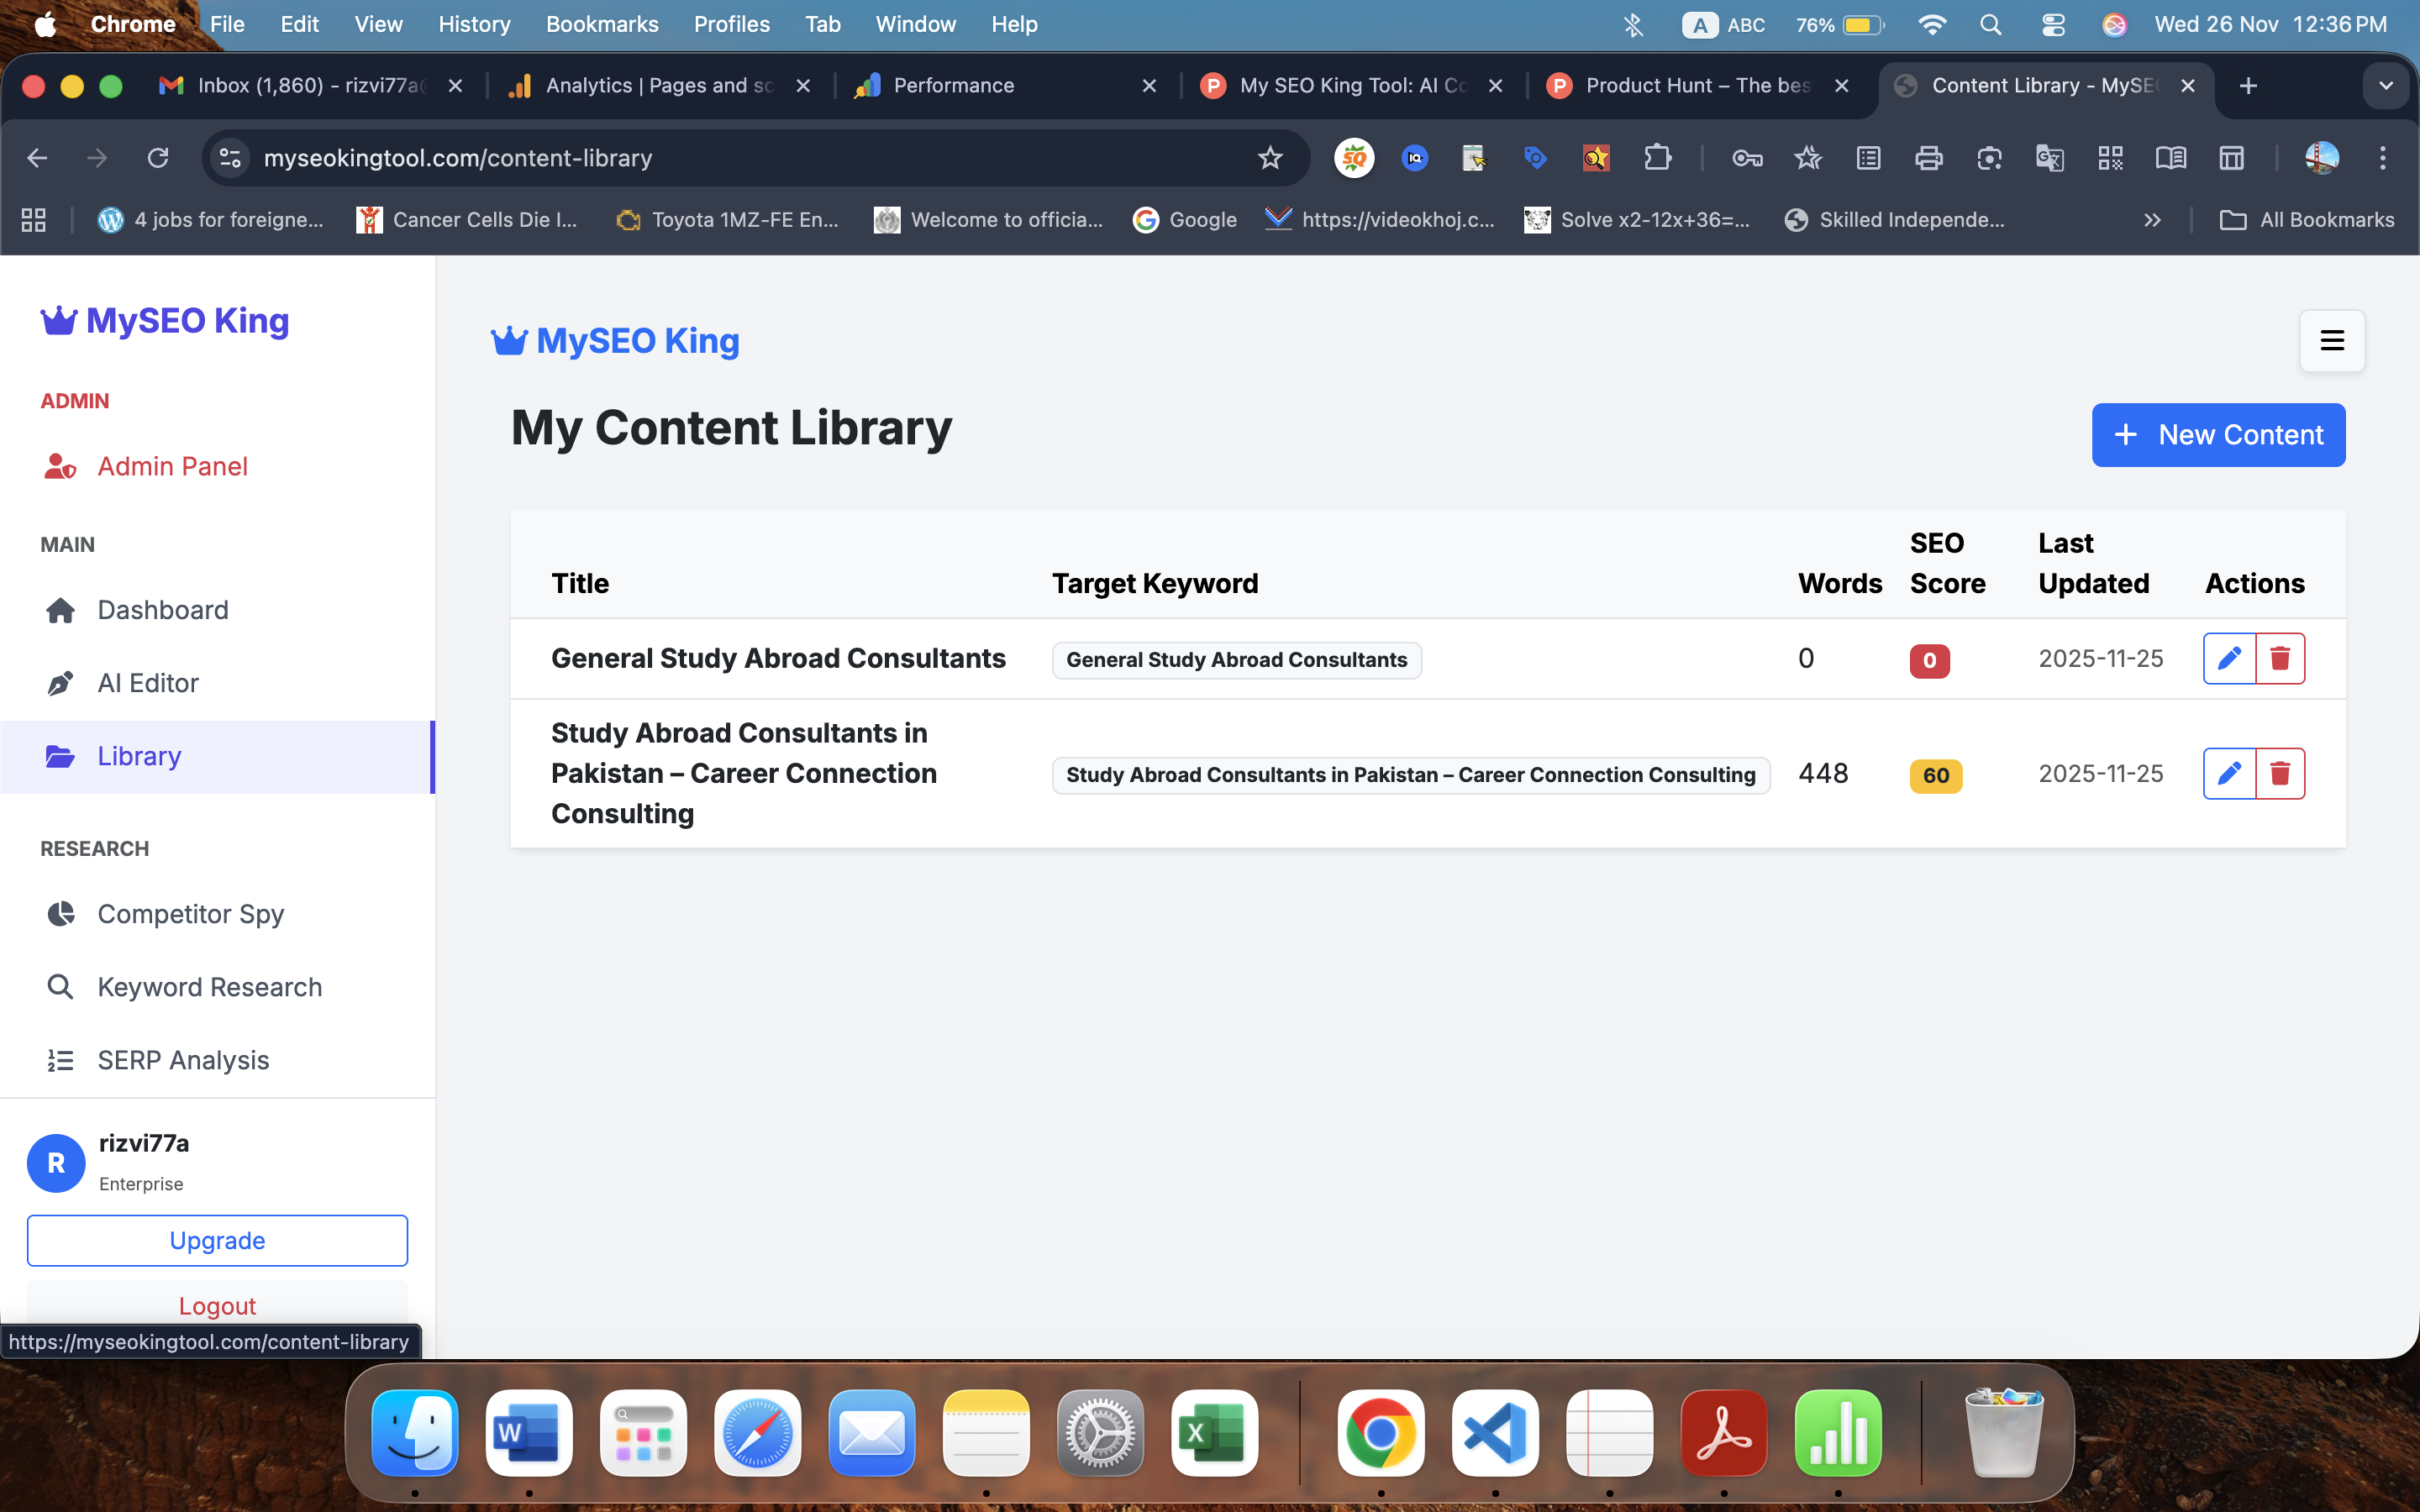The width and height of the screenshot is (2420, 1512).
Task: Open the Admin Panel from sidebar
Action: point(61,466)
